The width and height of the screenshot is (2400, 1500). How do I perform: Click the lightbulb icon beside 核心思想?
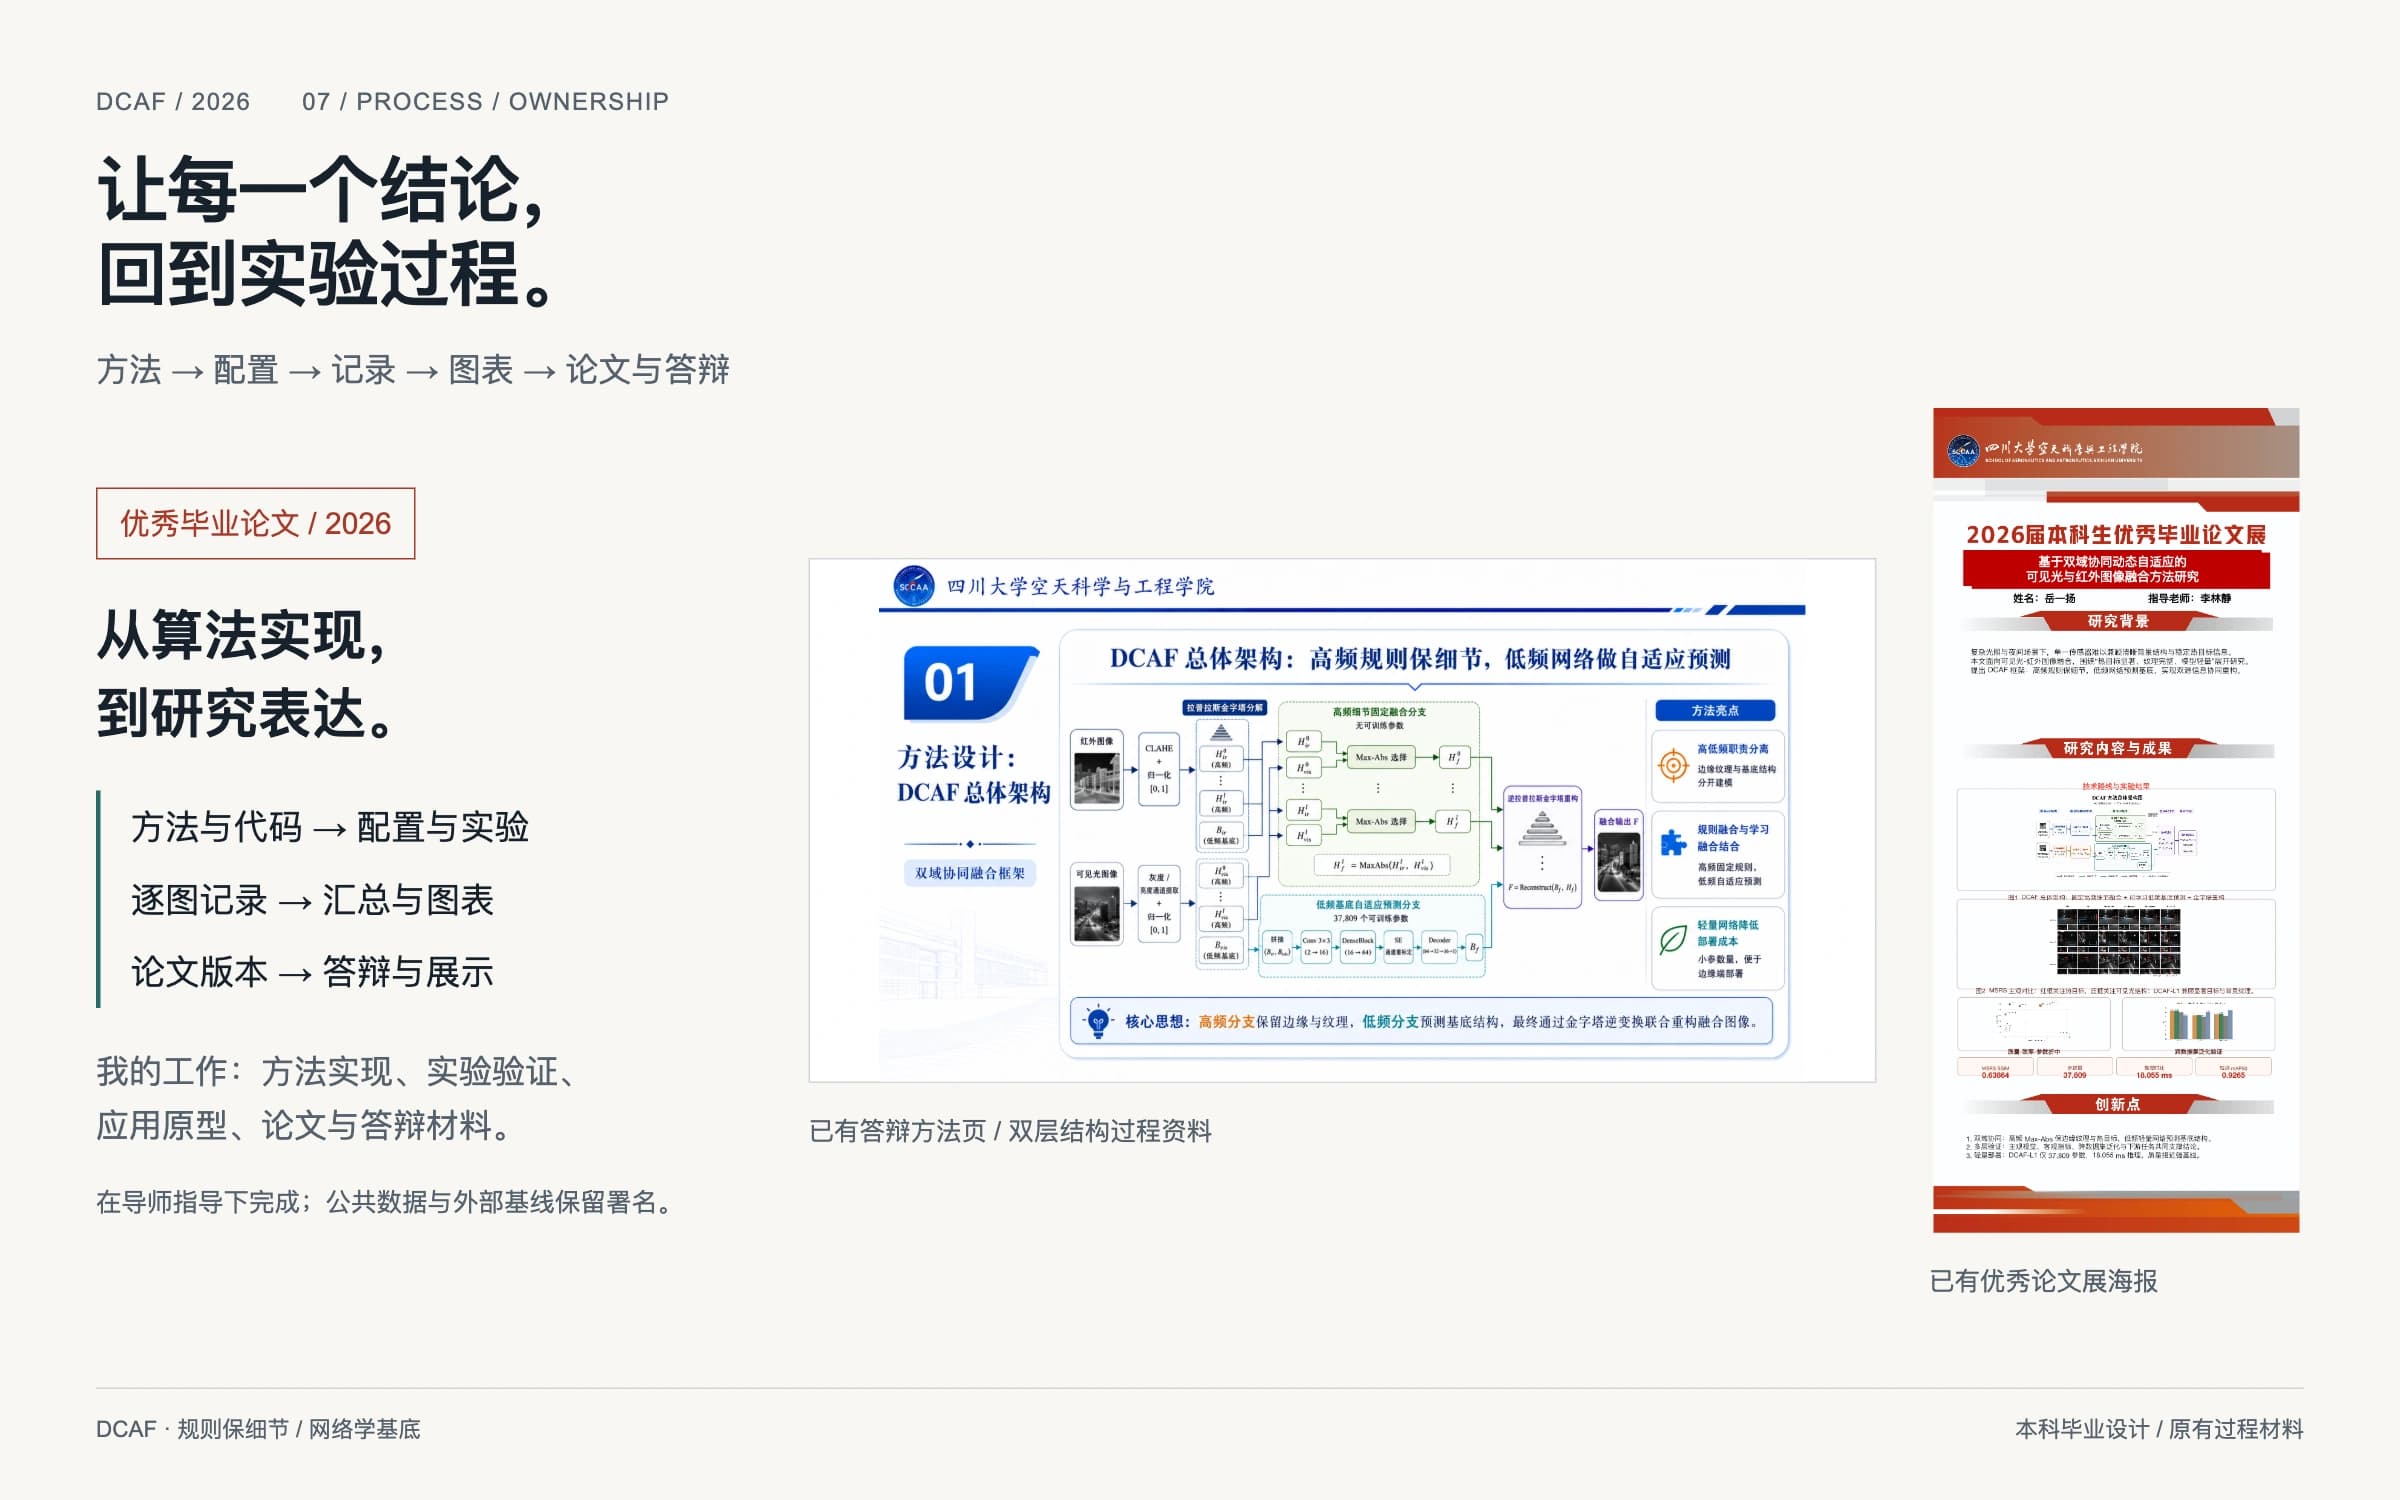click(x=1098, y=1021)
